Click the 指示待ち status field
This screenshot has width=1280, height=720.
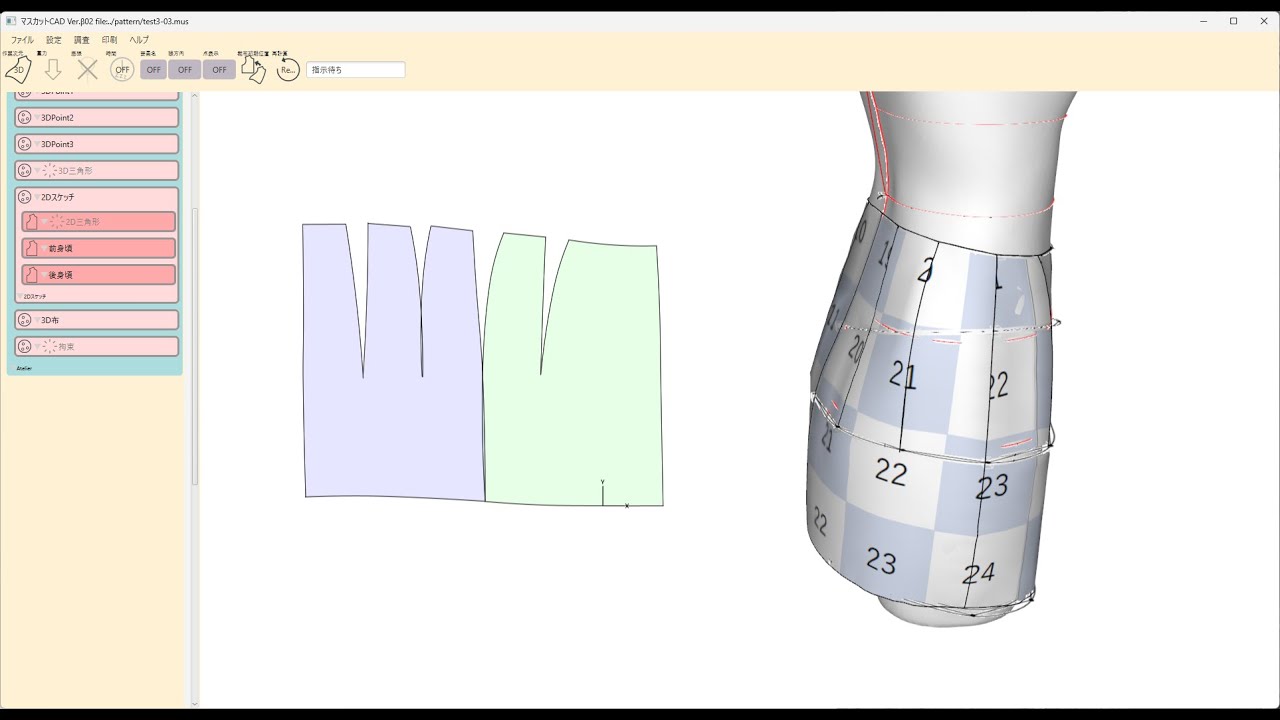pos(355,70)
